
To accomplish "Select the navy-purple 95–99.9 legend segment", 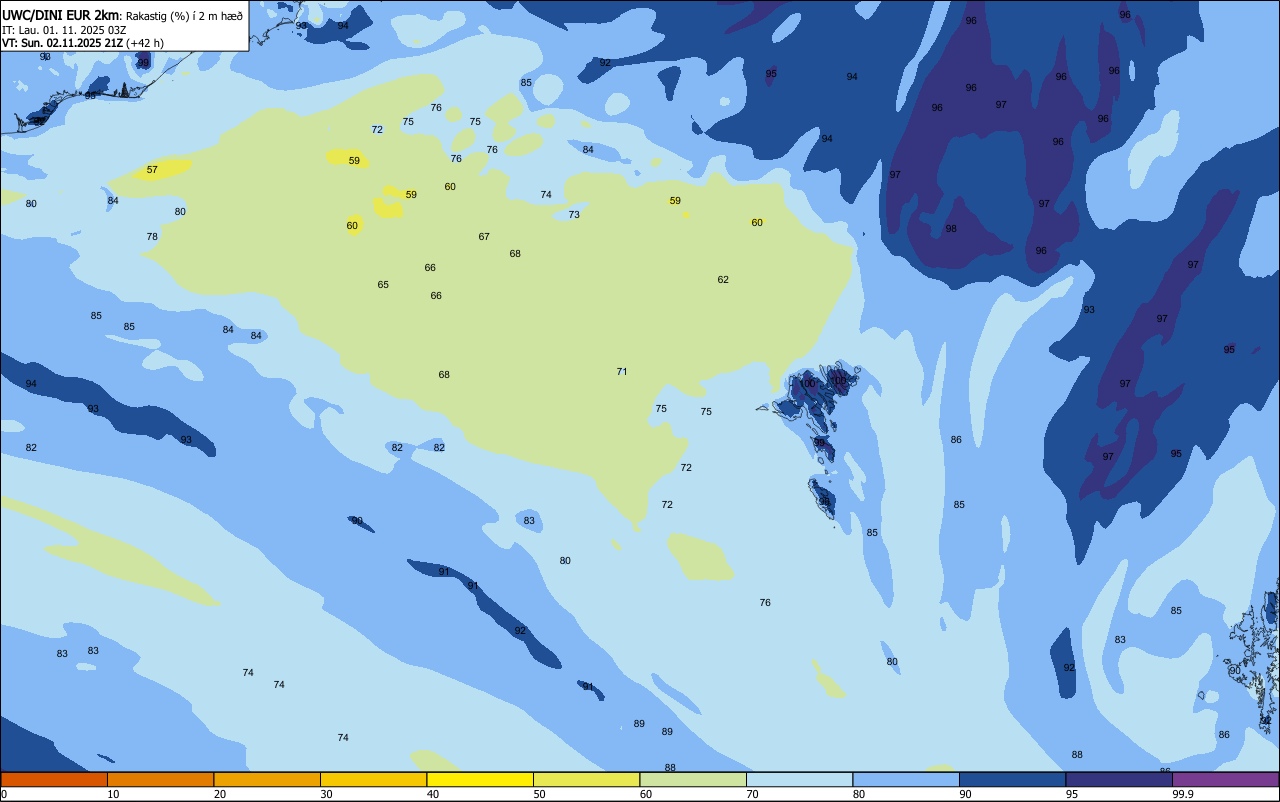I will tap(1119, 779).
